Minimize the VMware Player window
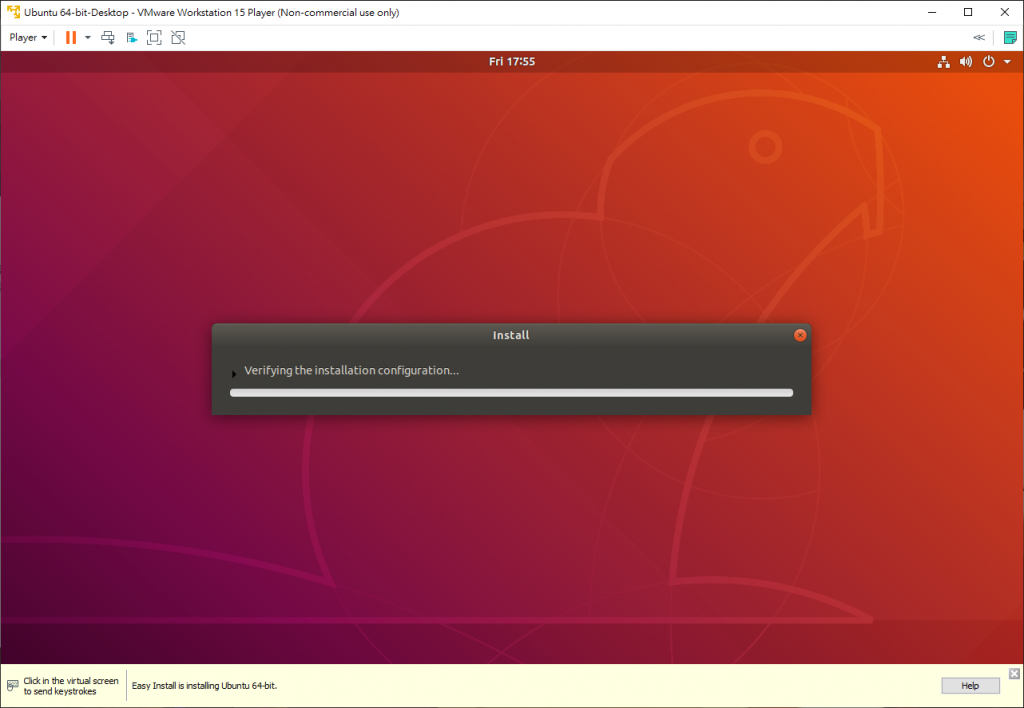Viewport: 1024px width, 708px height. click(932, 12)
